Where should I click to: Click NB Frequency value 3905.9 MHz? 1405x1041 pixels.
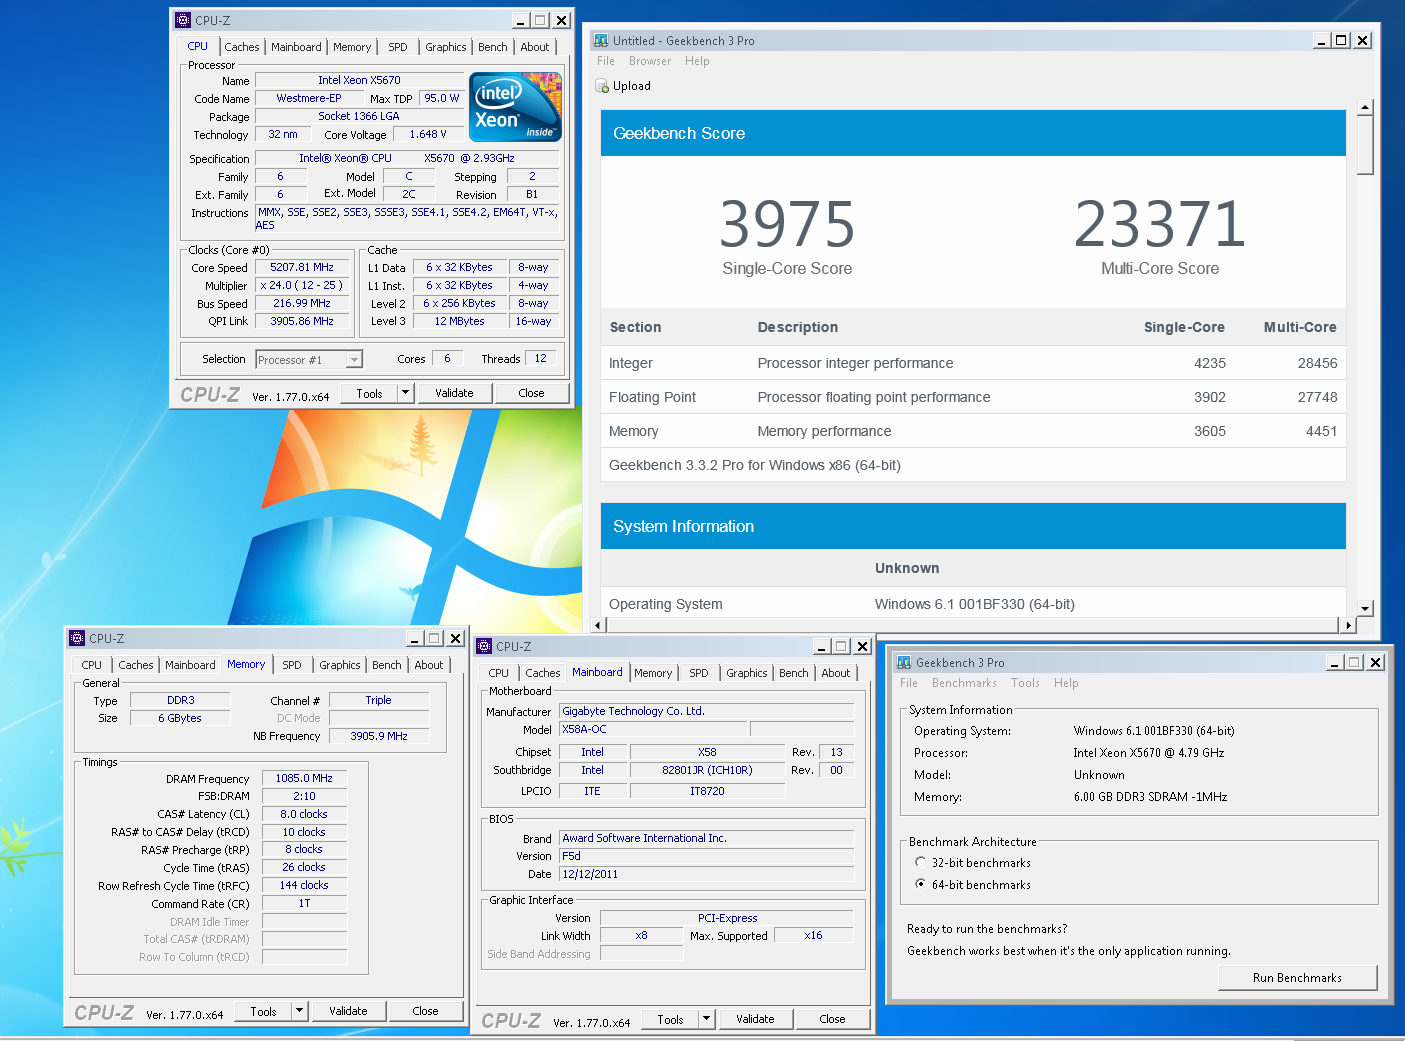(x=379, y=736)
